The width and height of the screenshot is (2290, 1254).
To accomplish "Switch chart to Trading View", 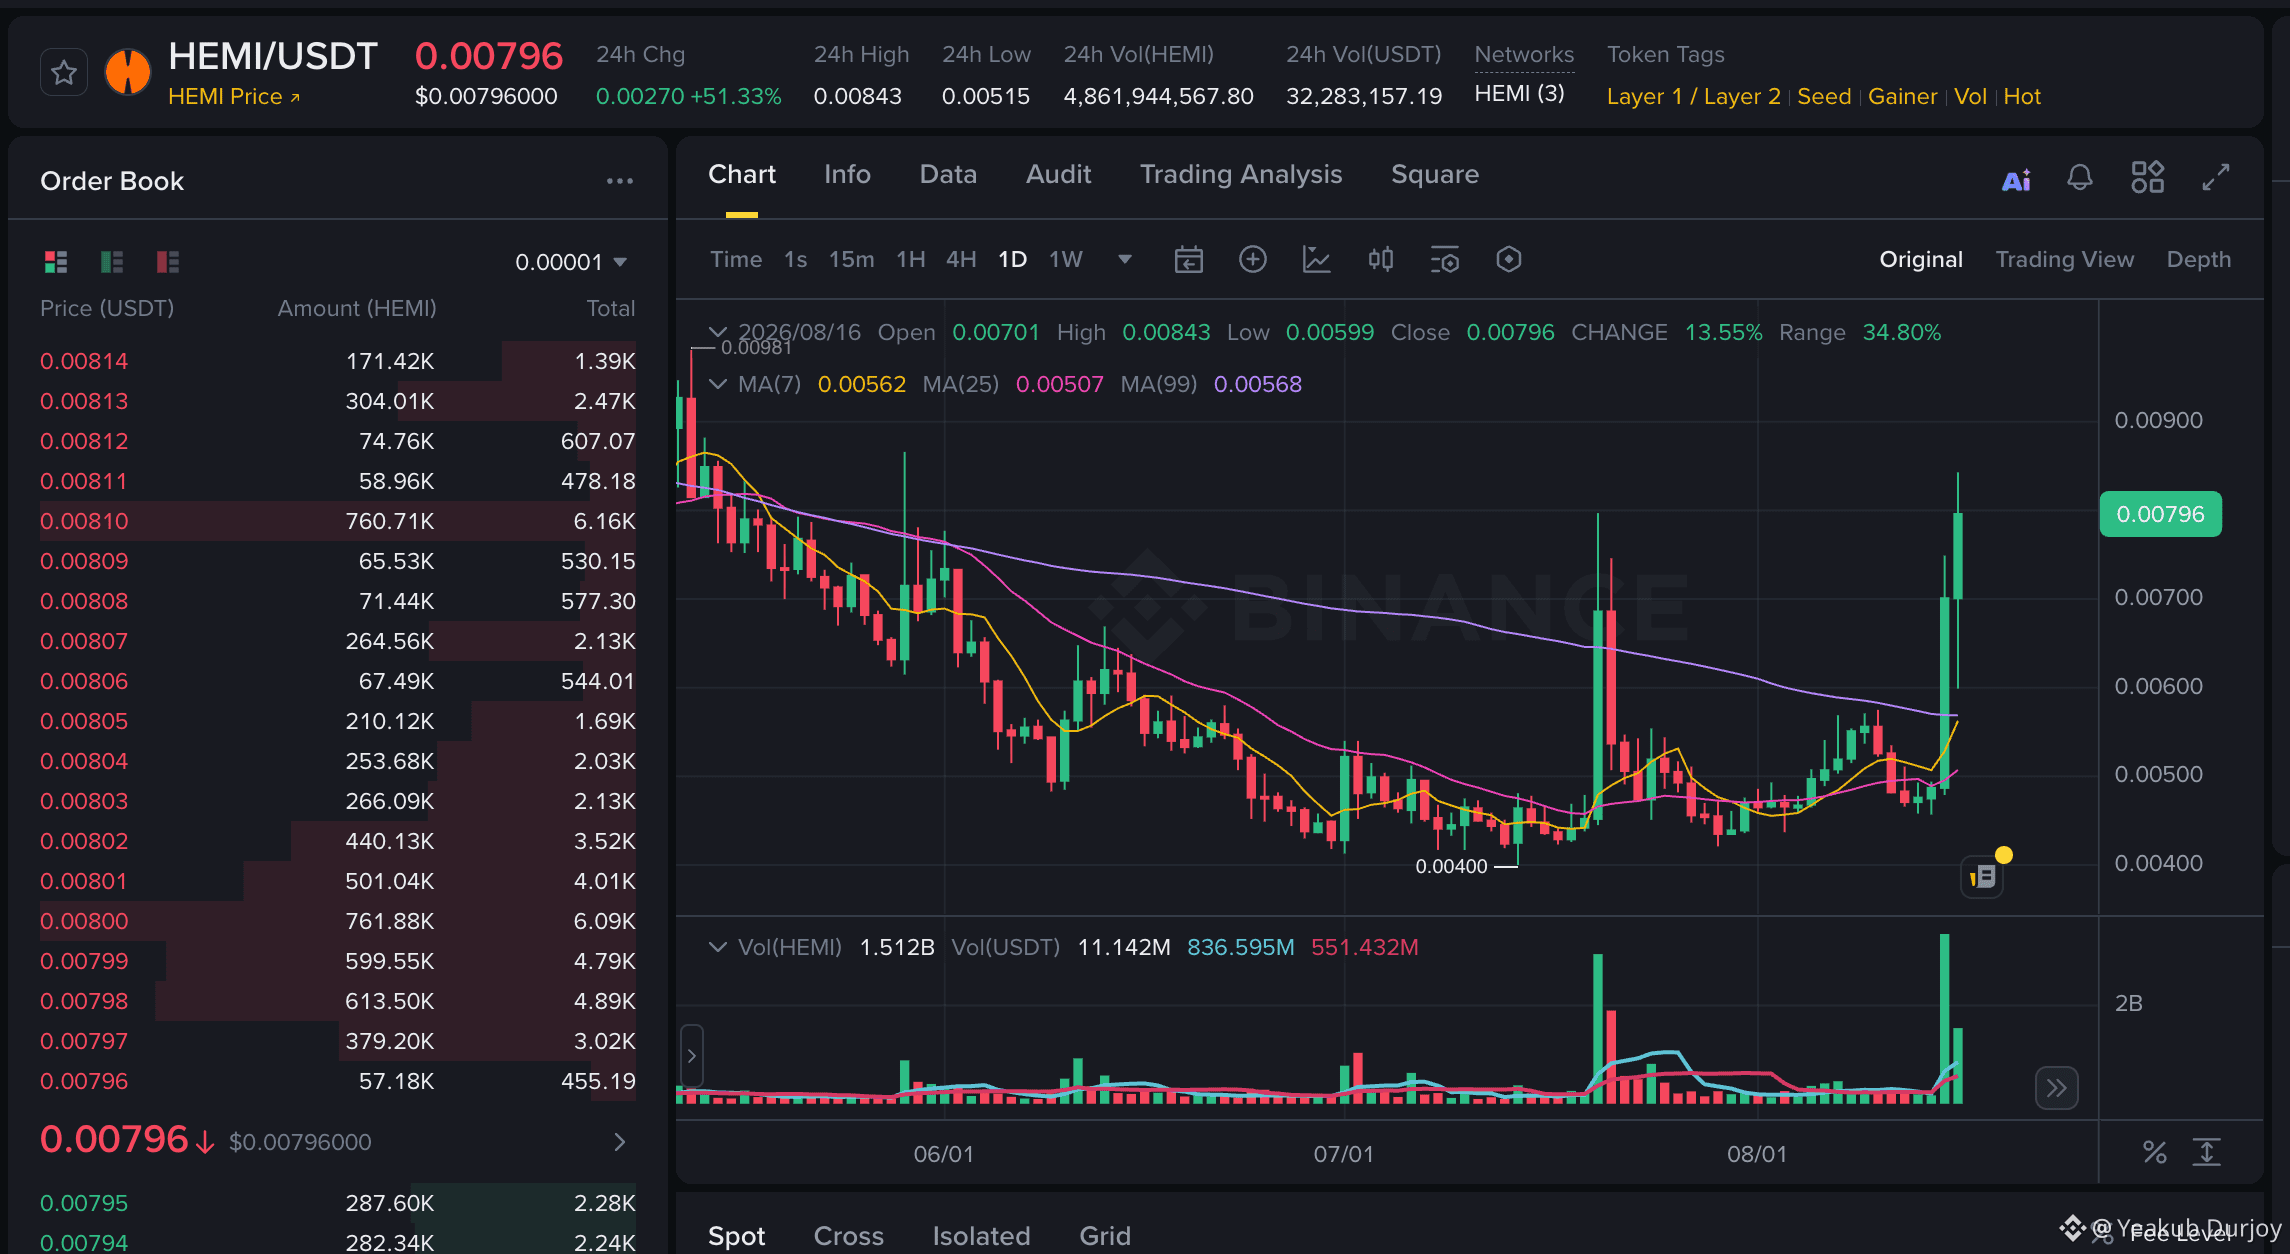I will (2064, 260).
